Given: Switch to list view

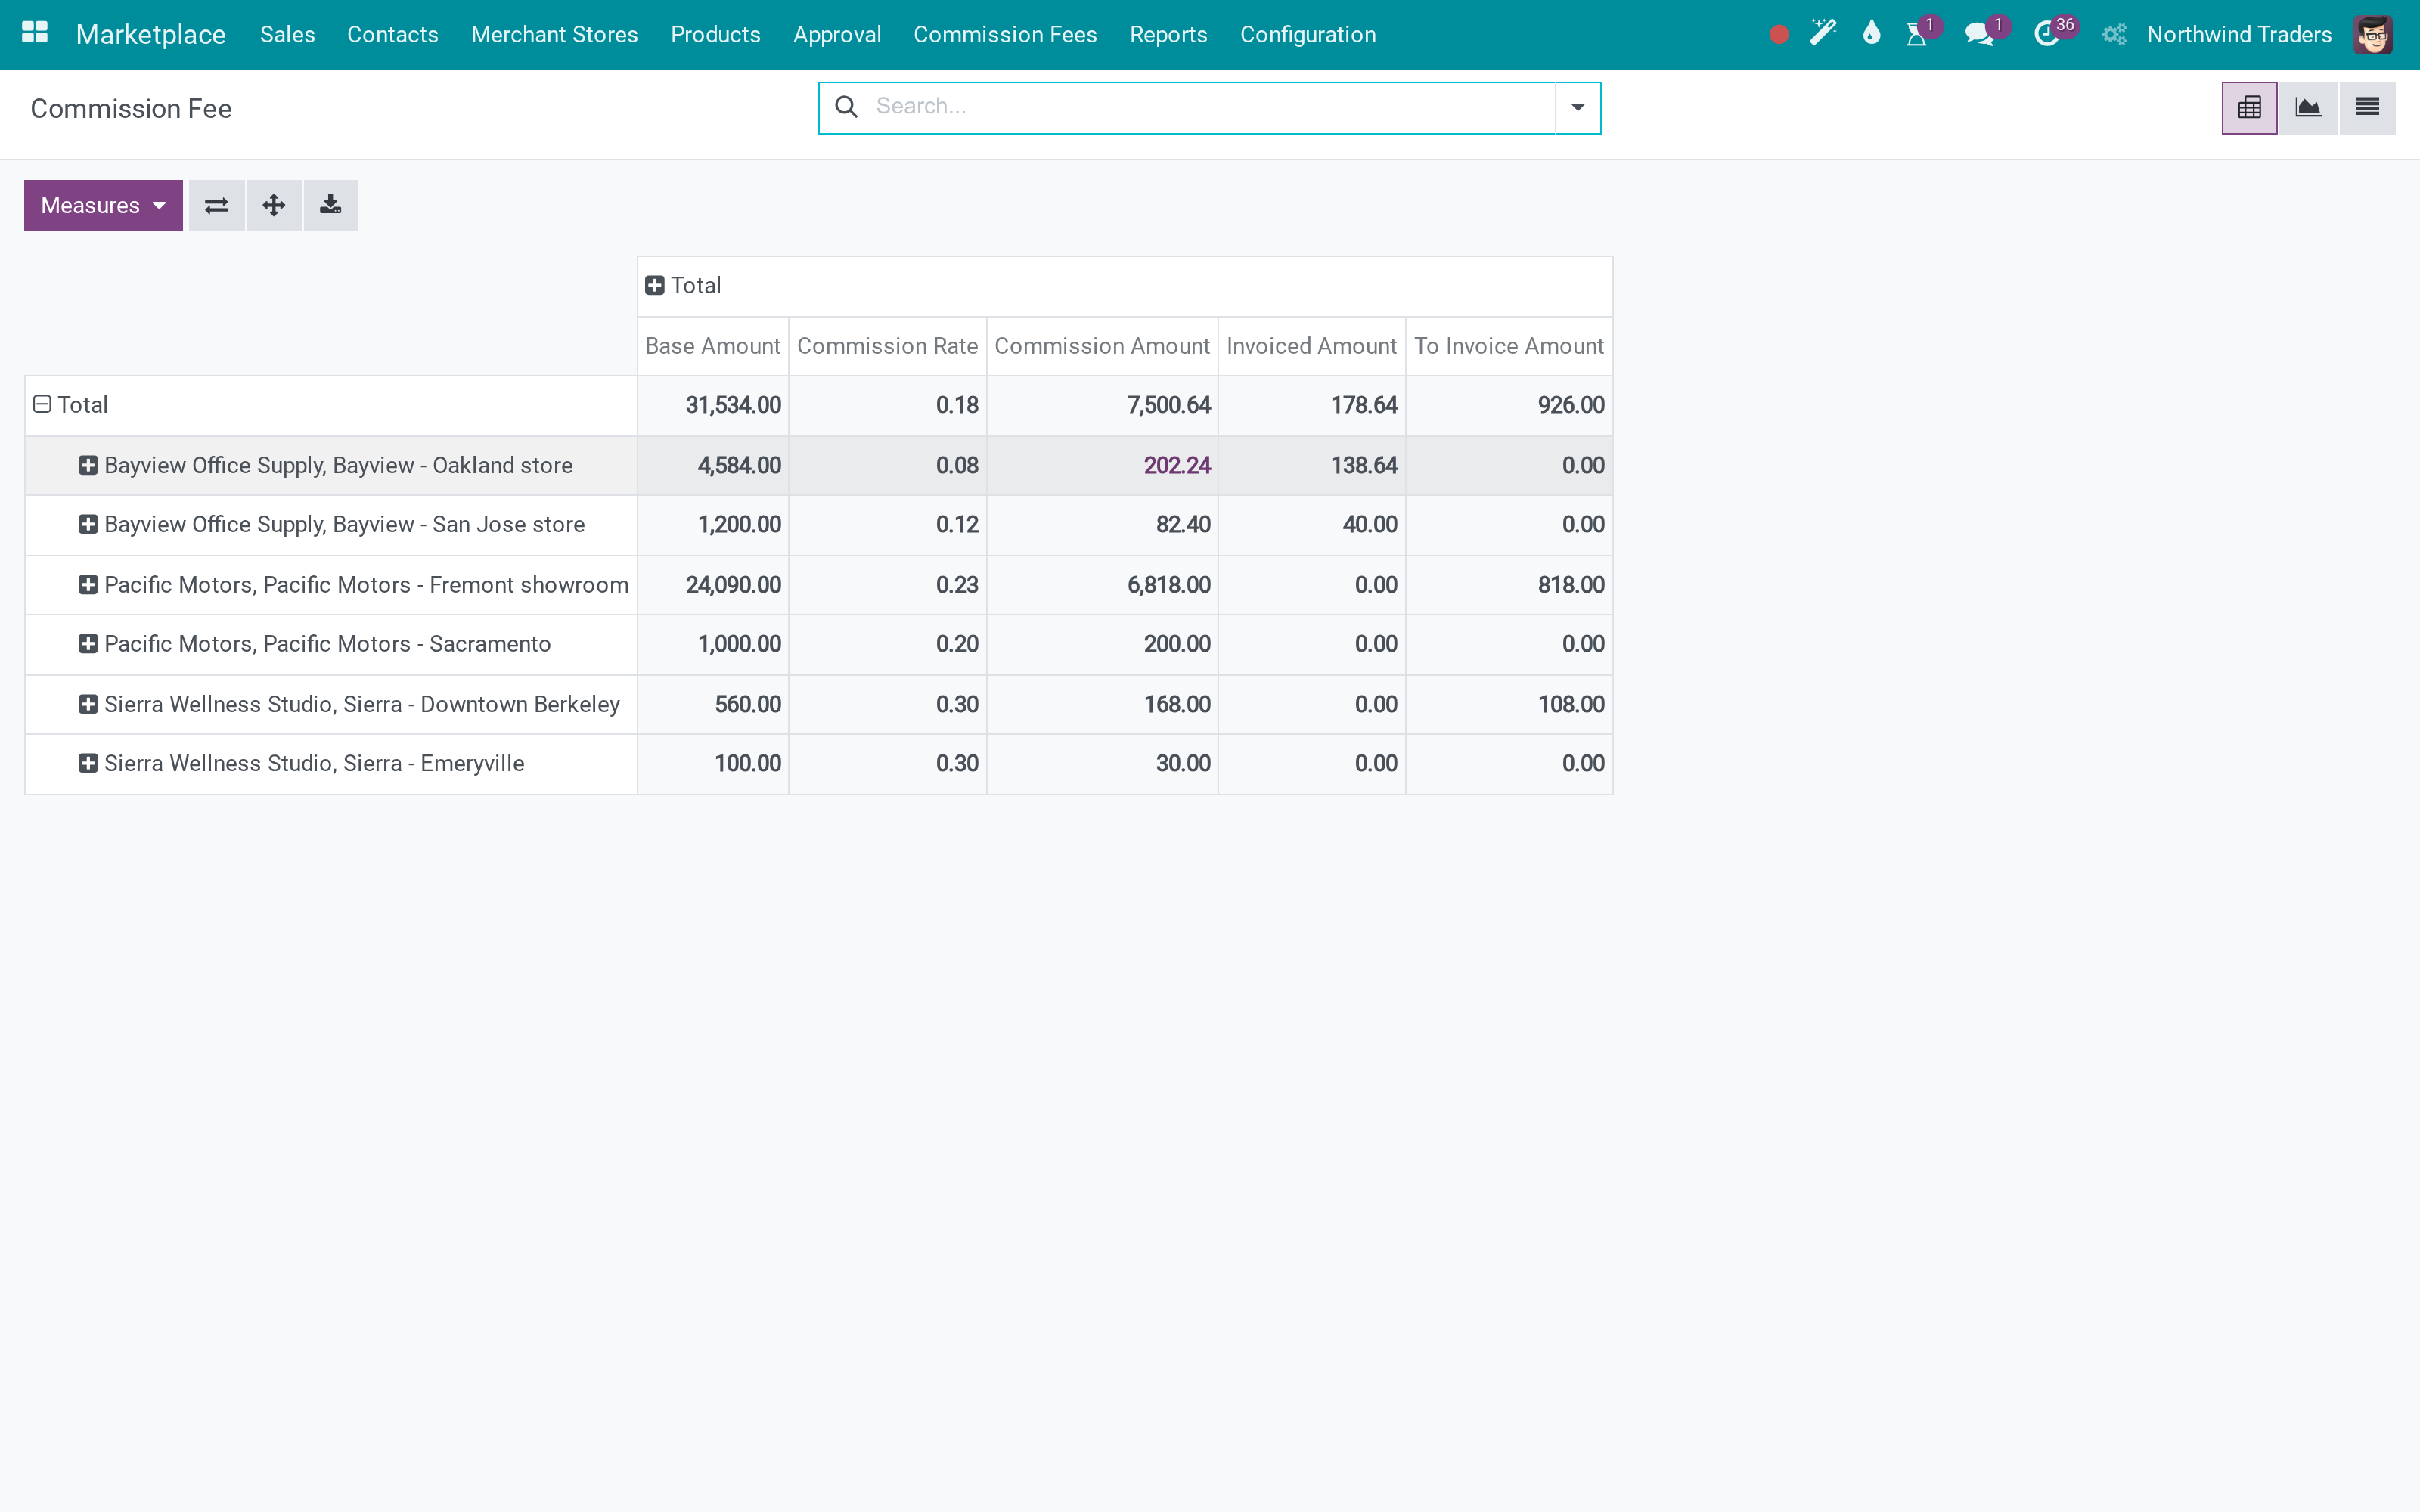Looking at the screenshot, I should click(x=2367, y=108).
